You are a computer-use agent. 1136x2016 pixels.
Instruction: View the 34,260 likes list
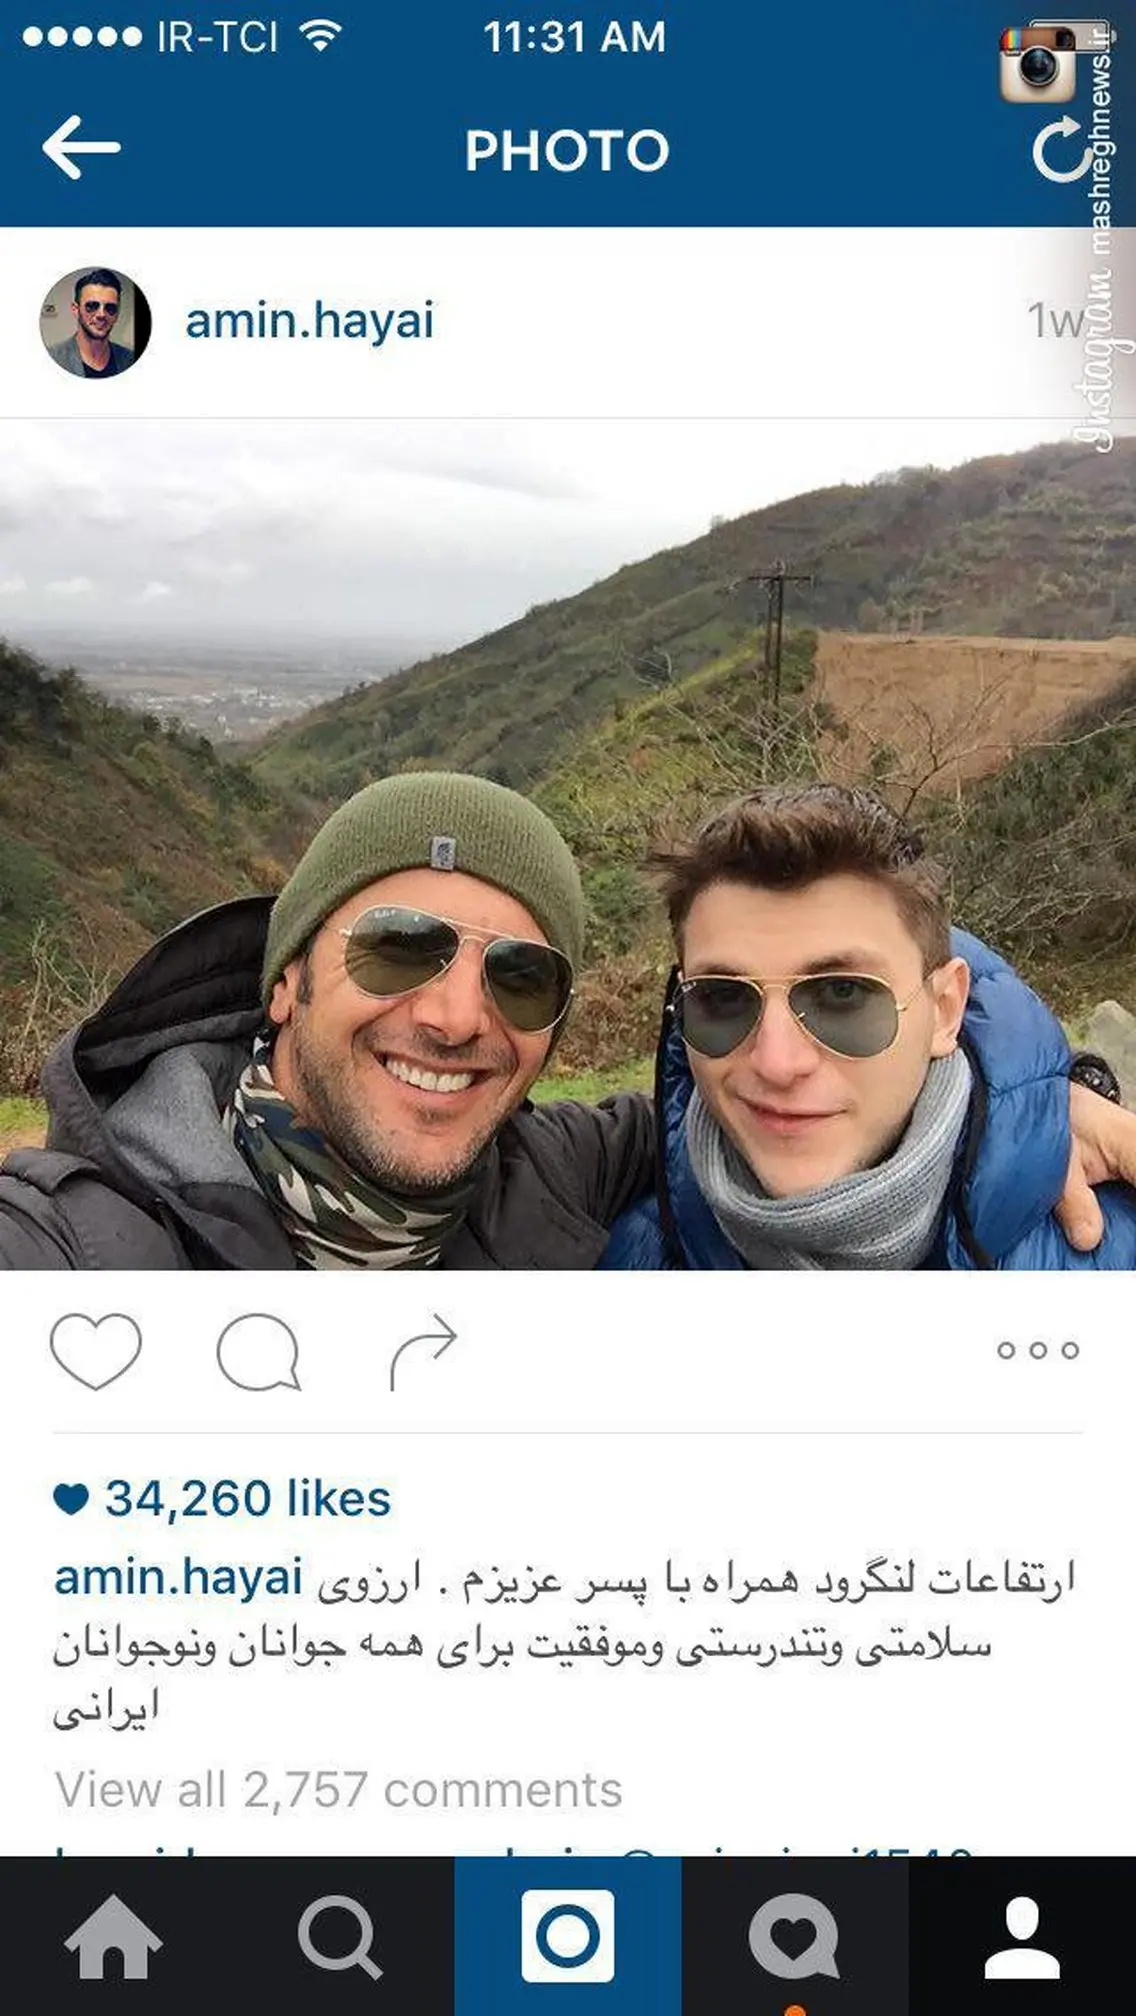(248, 1498)
